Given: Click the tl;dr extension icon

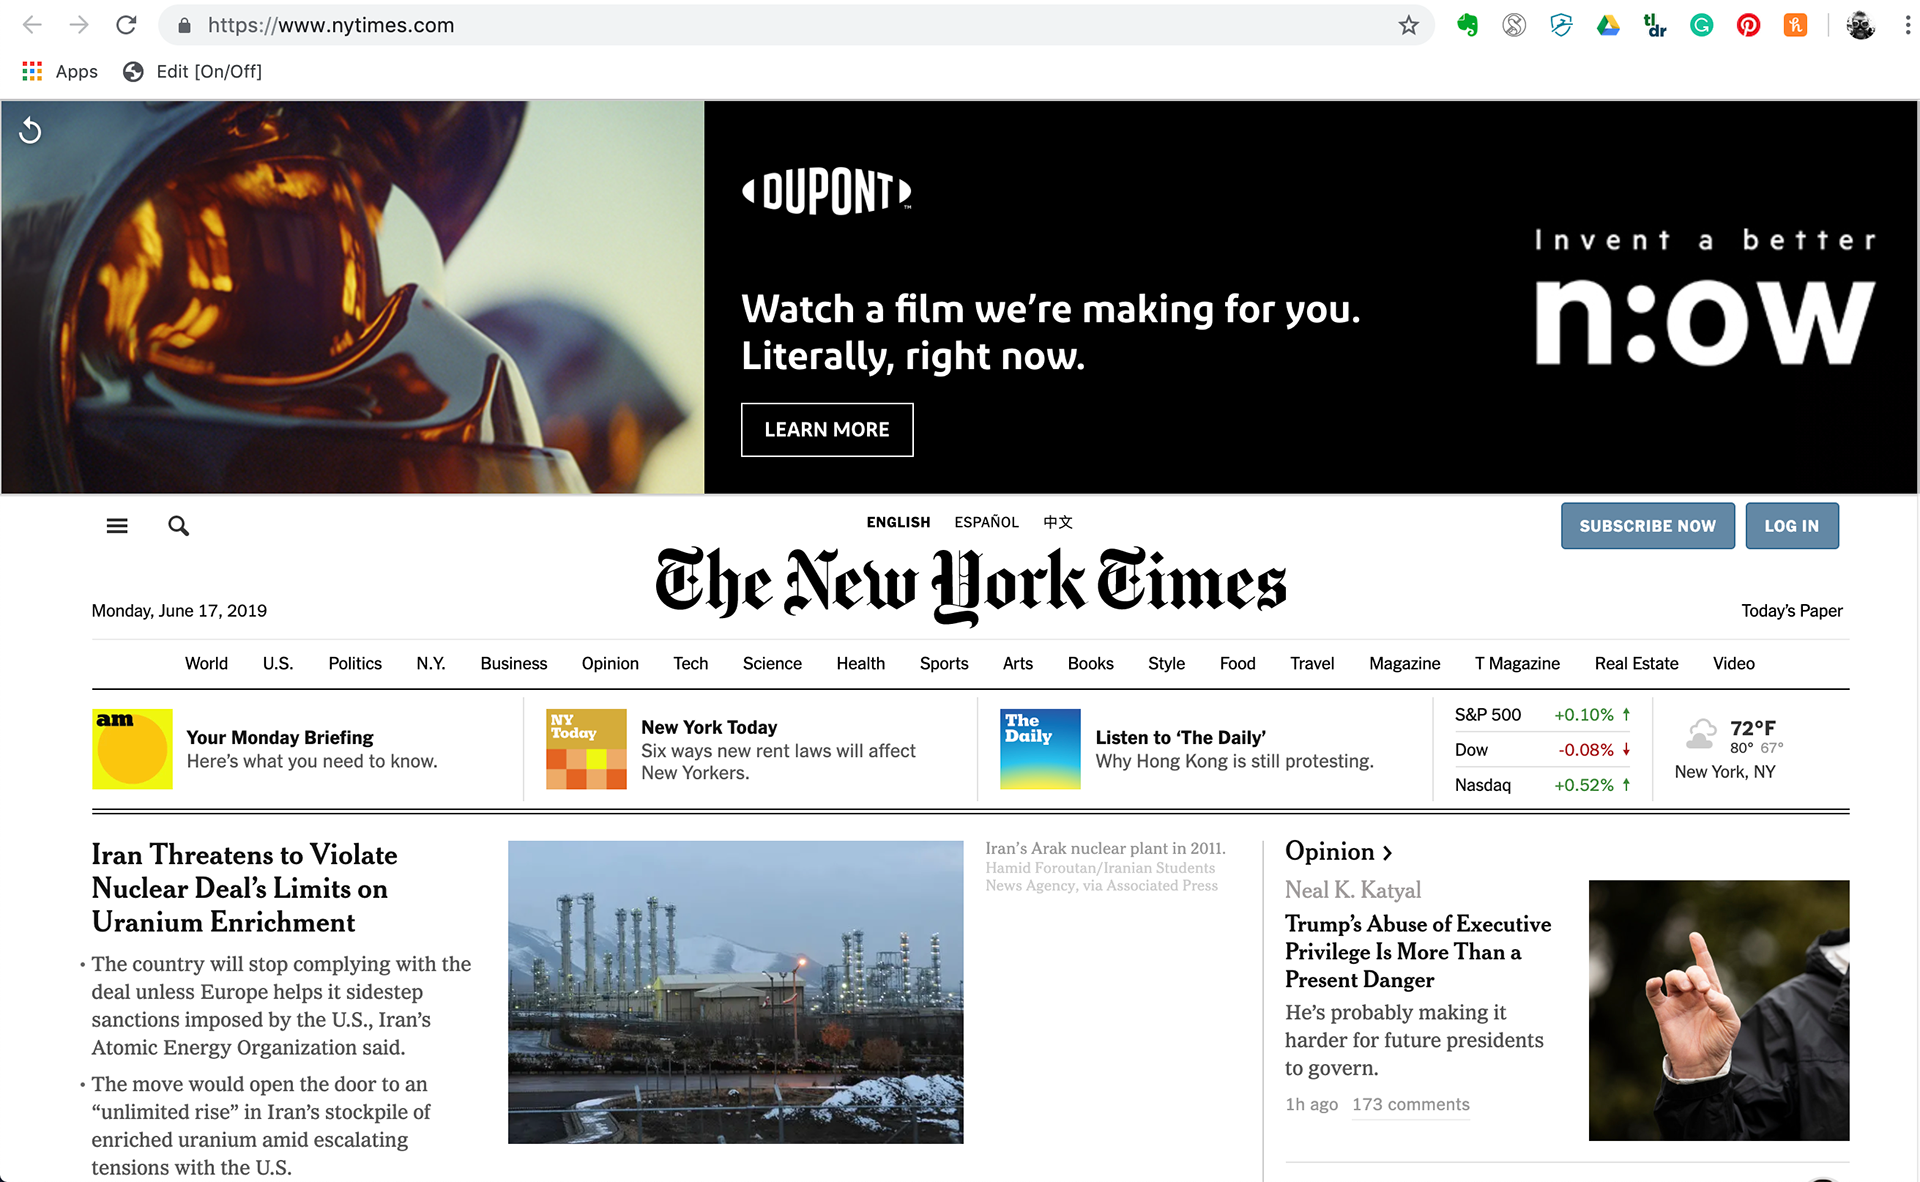Looking at the screenshot, I should click(x=1655, y=25).
